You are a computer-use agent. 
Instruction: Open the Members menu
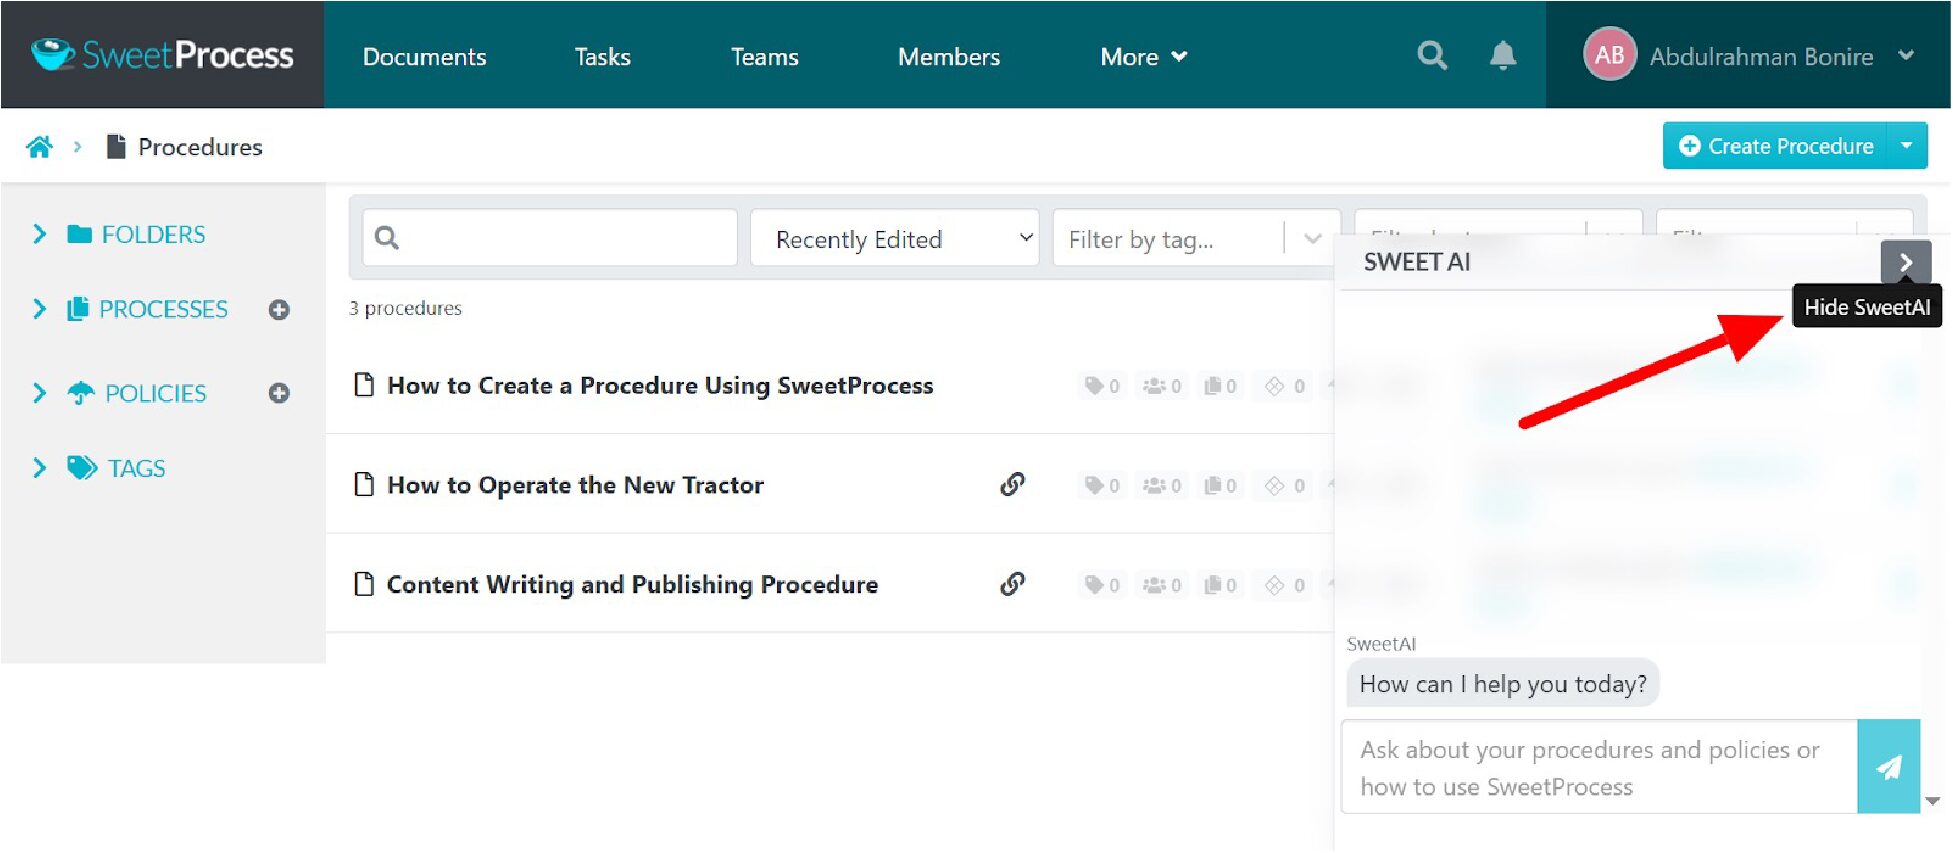tap(948, 57)
